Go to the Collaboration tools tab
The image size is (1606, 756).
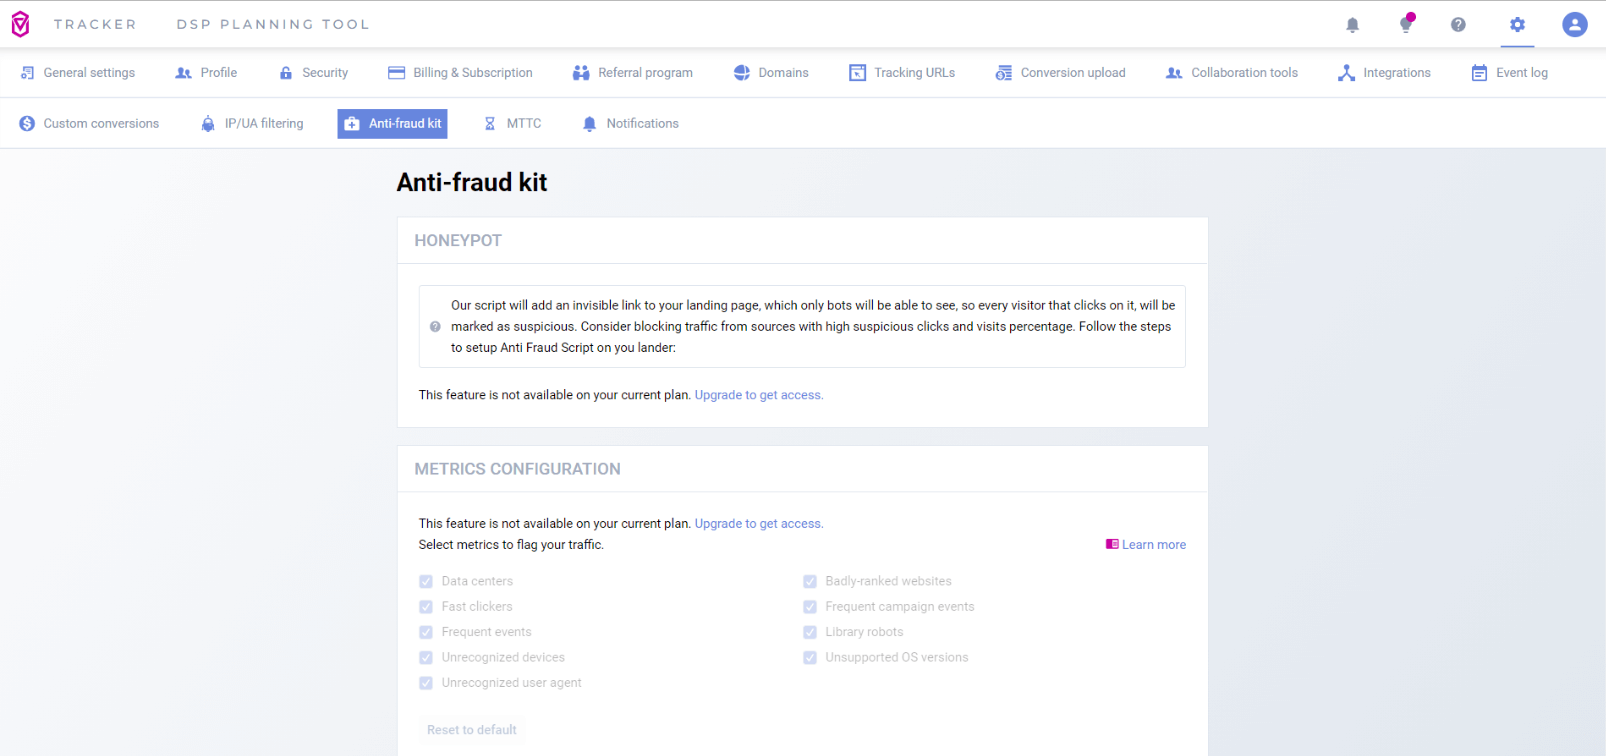tap(1233, 73)
